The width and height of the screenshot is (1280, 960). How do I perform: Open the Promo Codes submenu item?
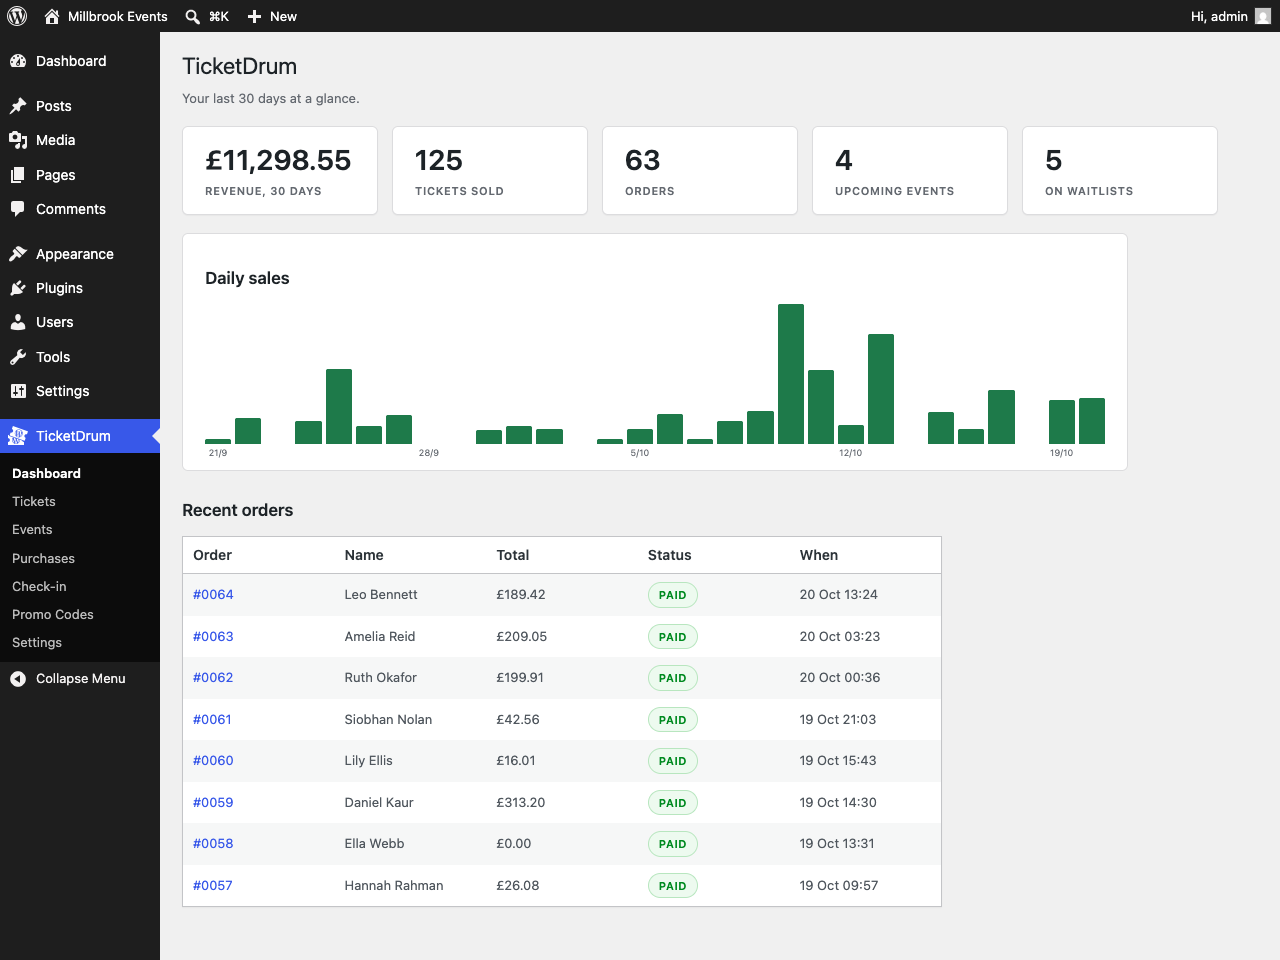pos(53,615)
